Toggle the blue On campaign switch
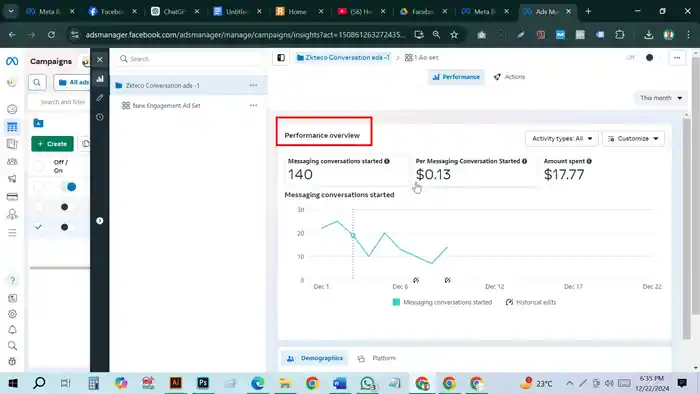Viewport: 700px width, 394px height. click(x=68, y=187)
